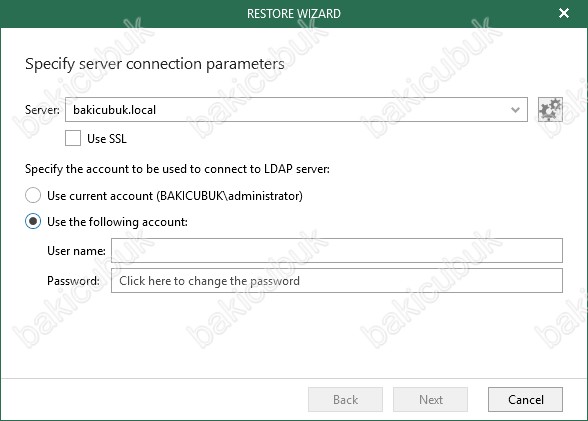Click the 'Server:' field label
Image resolution: width=588 pixels, height=421 pixels.
click(42, 110)
